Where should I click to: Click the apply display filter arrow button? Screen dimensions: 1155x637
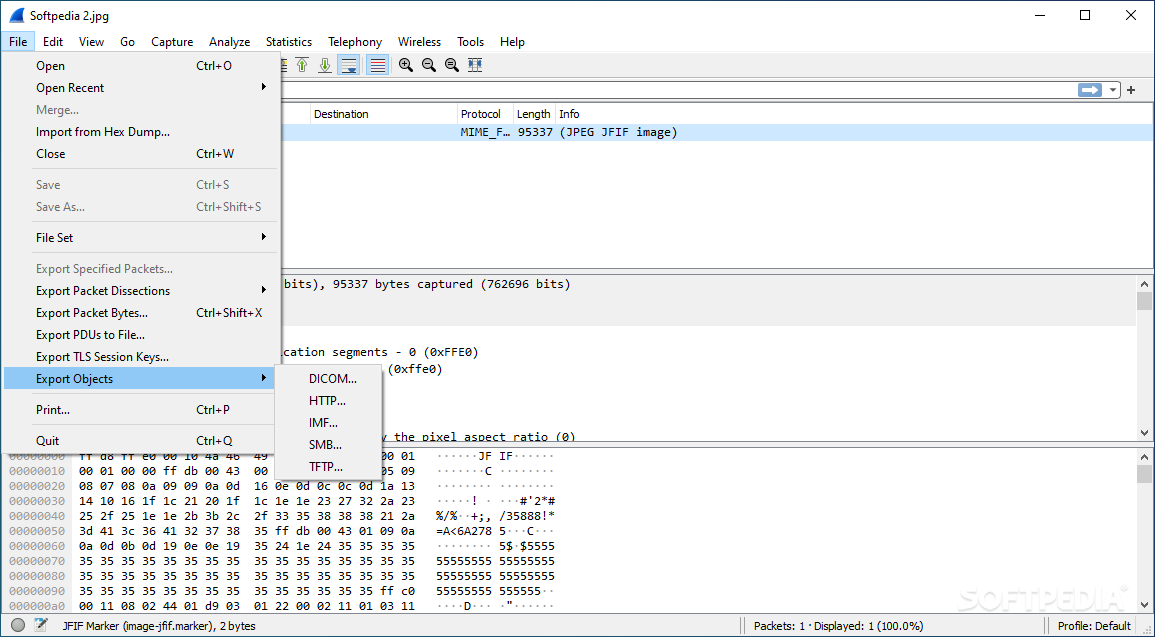1089,90
